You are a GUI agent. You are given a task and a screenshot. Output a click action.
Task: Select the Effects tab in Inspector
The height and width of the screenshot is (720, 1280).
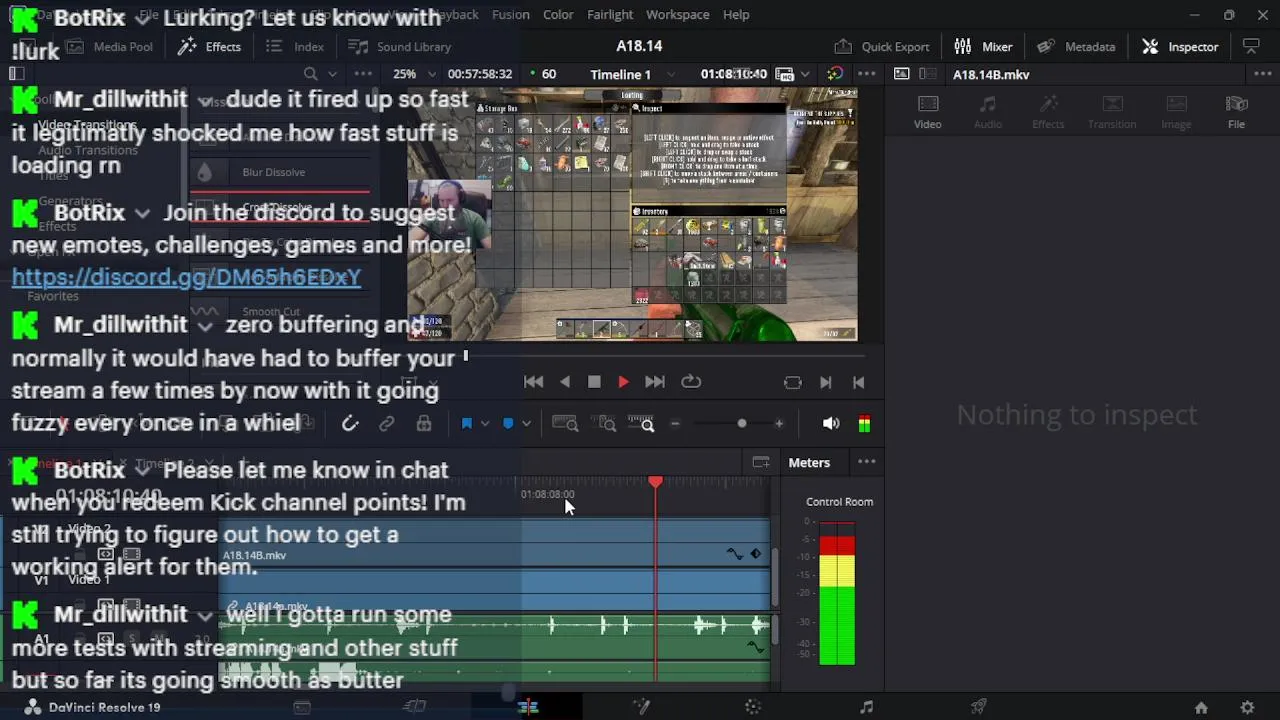1048,112
